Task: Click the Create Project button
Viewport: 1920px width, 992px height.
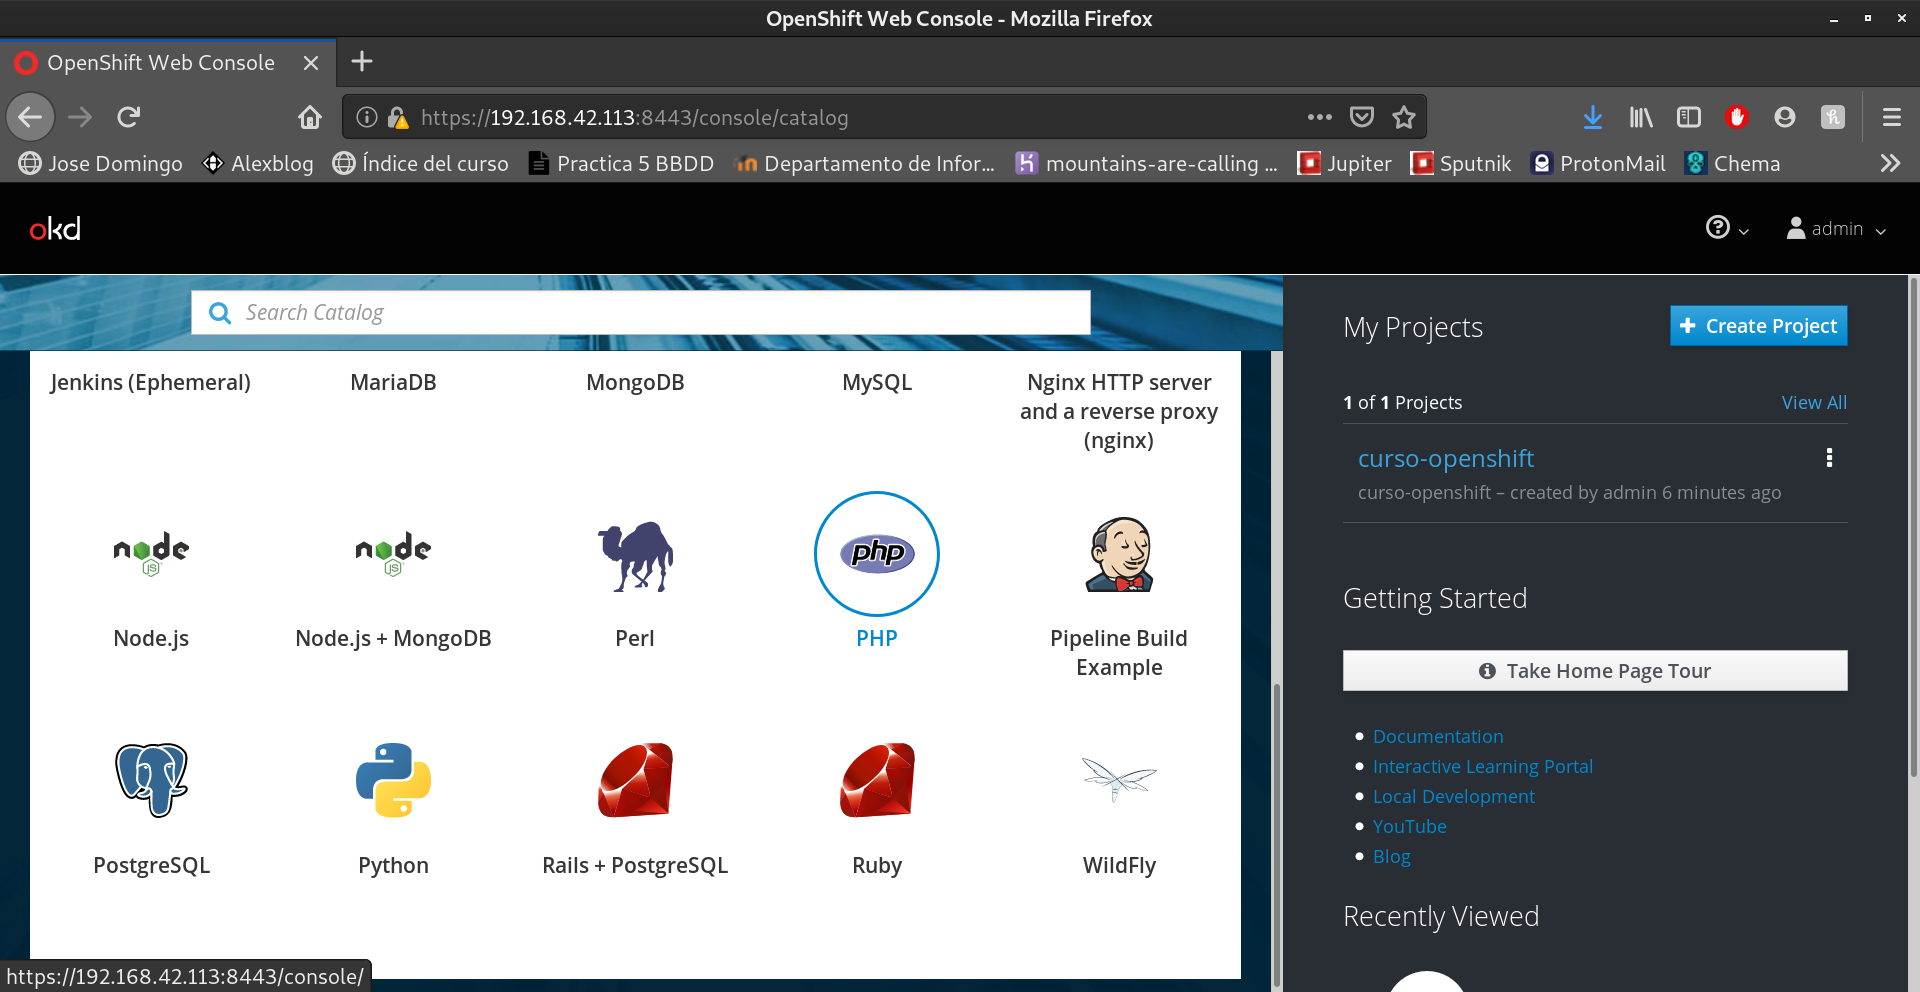Action: 1758,326
